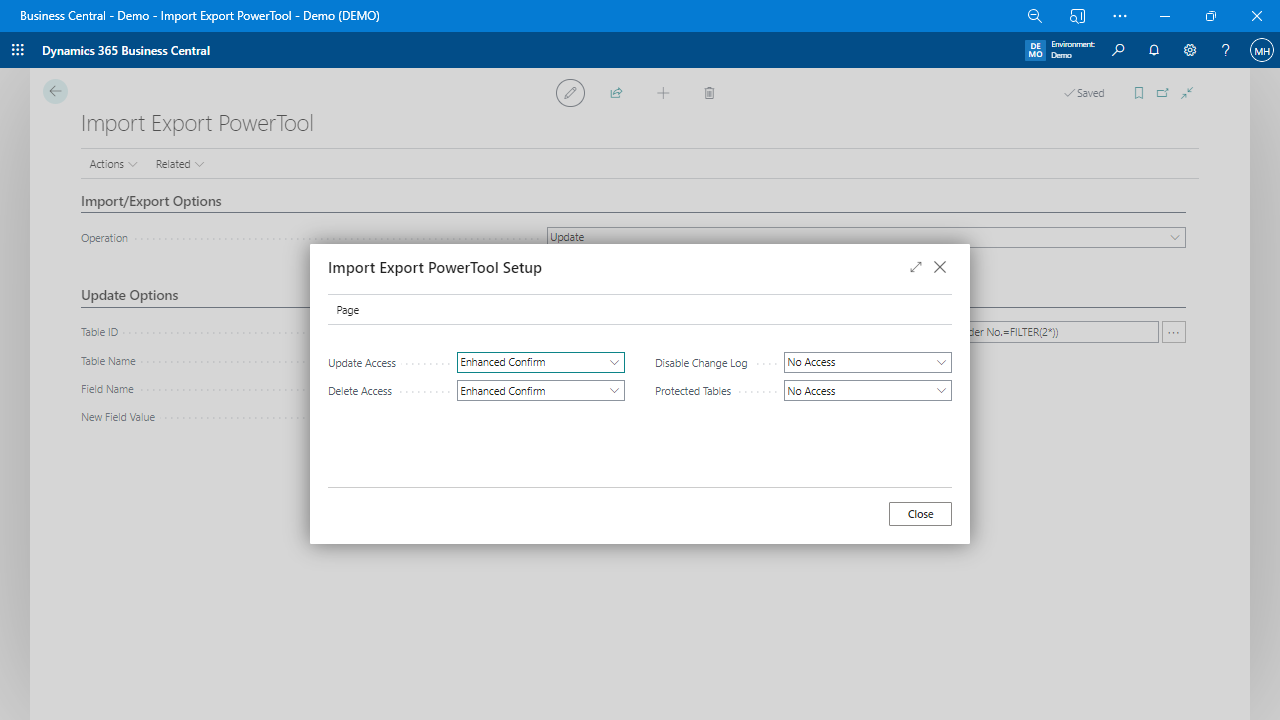Click the Back arrow
Image resolution: width=1280 pixels, height=720 pixels.
click(55, 91)
